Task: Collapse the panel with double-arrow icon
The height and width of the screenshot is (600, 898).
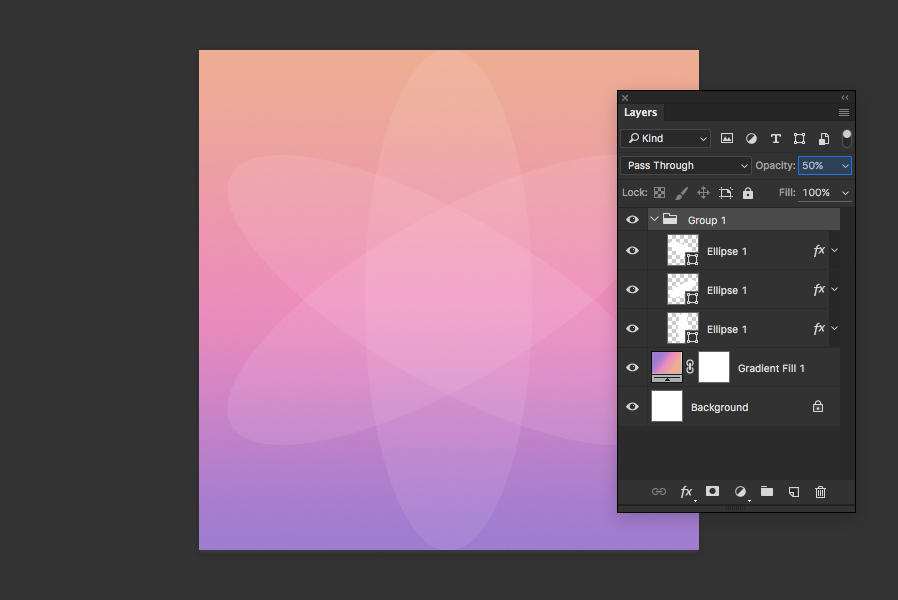Action: click(845, 98)
